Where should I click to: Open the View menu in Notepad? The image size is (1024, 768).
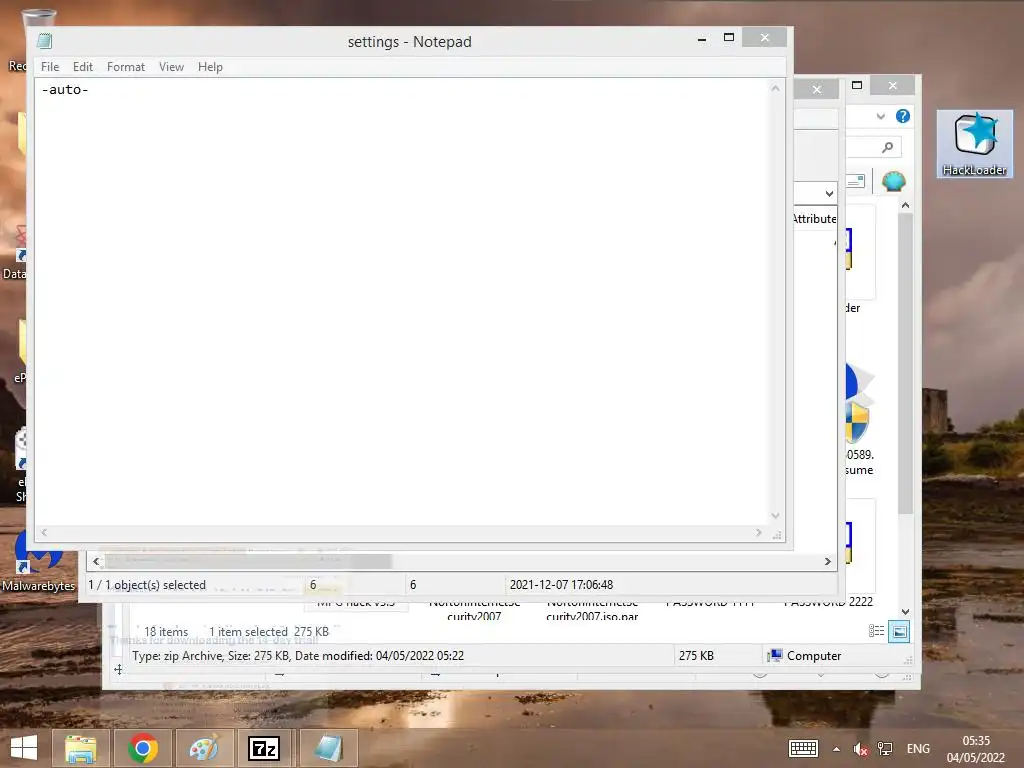[x=171, y=67]
